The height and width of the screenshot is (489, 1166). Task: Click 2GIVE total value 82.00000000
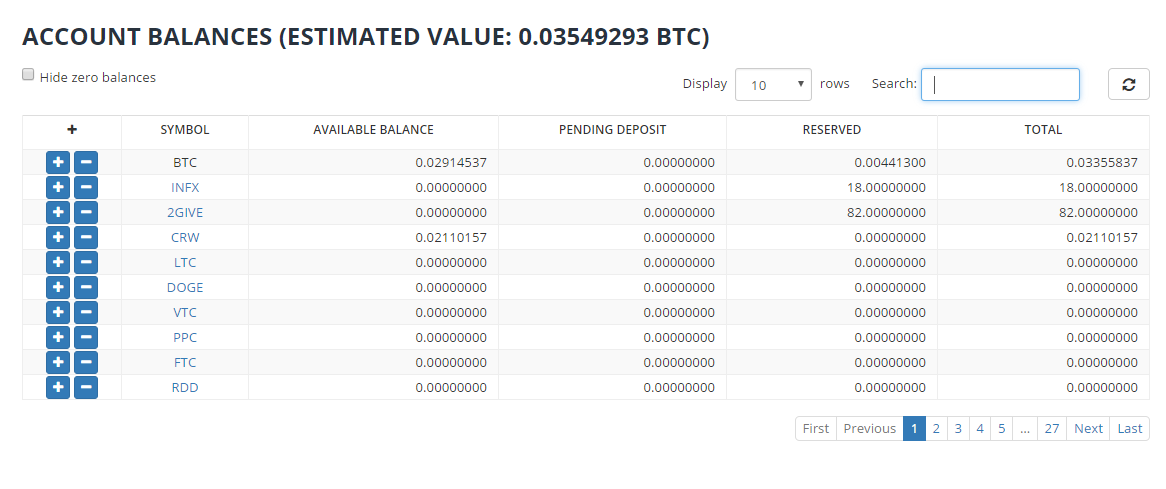1098,213
